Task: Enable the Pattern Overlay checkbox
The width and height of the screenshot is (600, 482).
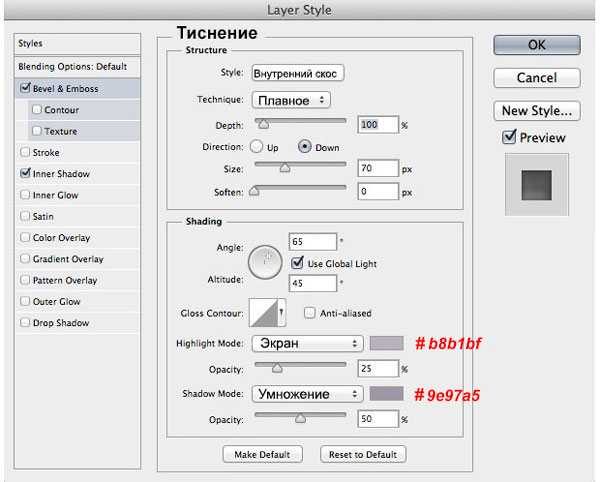Action: [x=25, y=280]
